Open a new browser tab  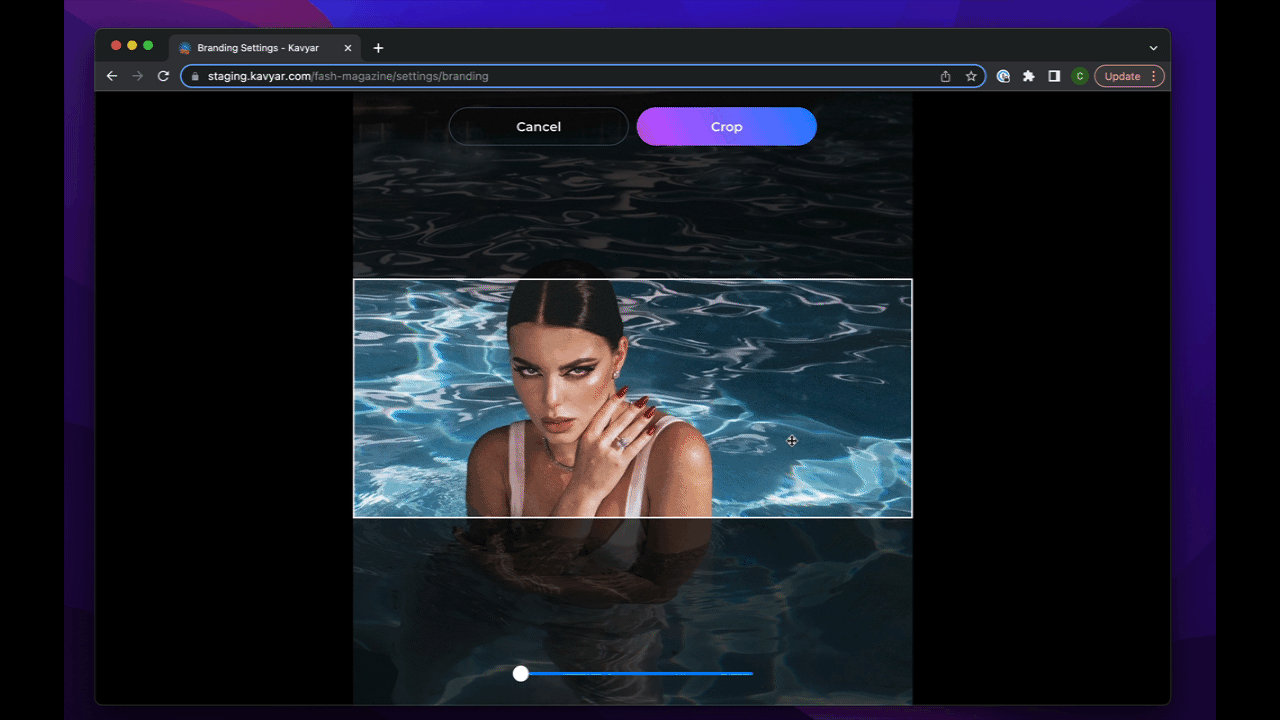tap(378, 48)
